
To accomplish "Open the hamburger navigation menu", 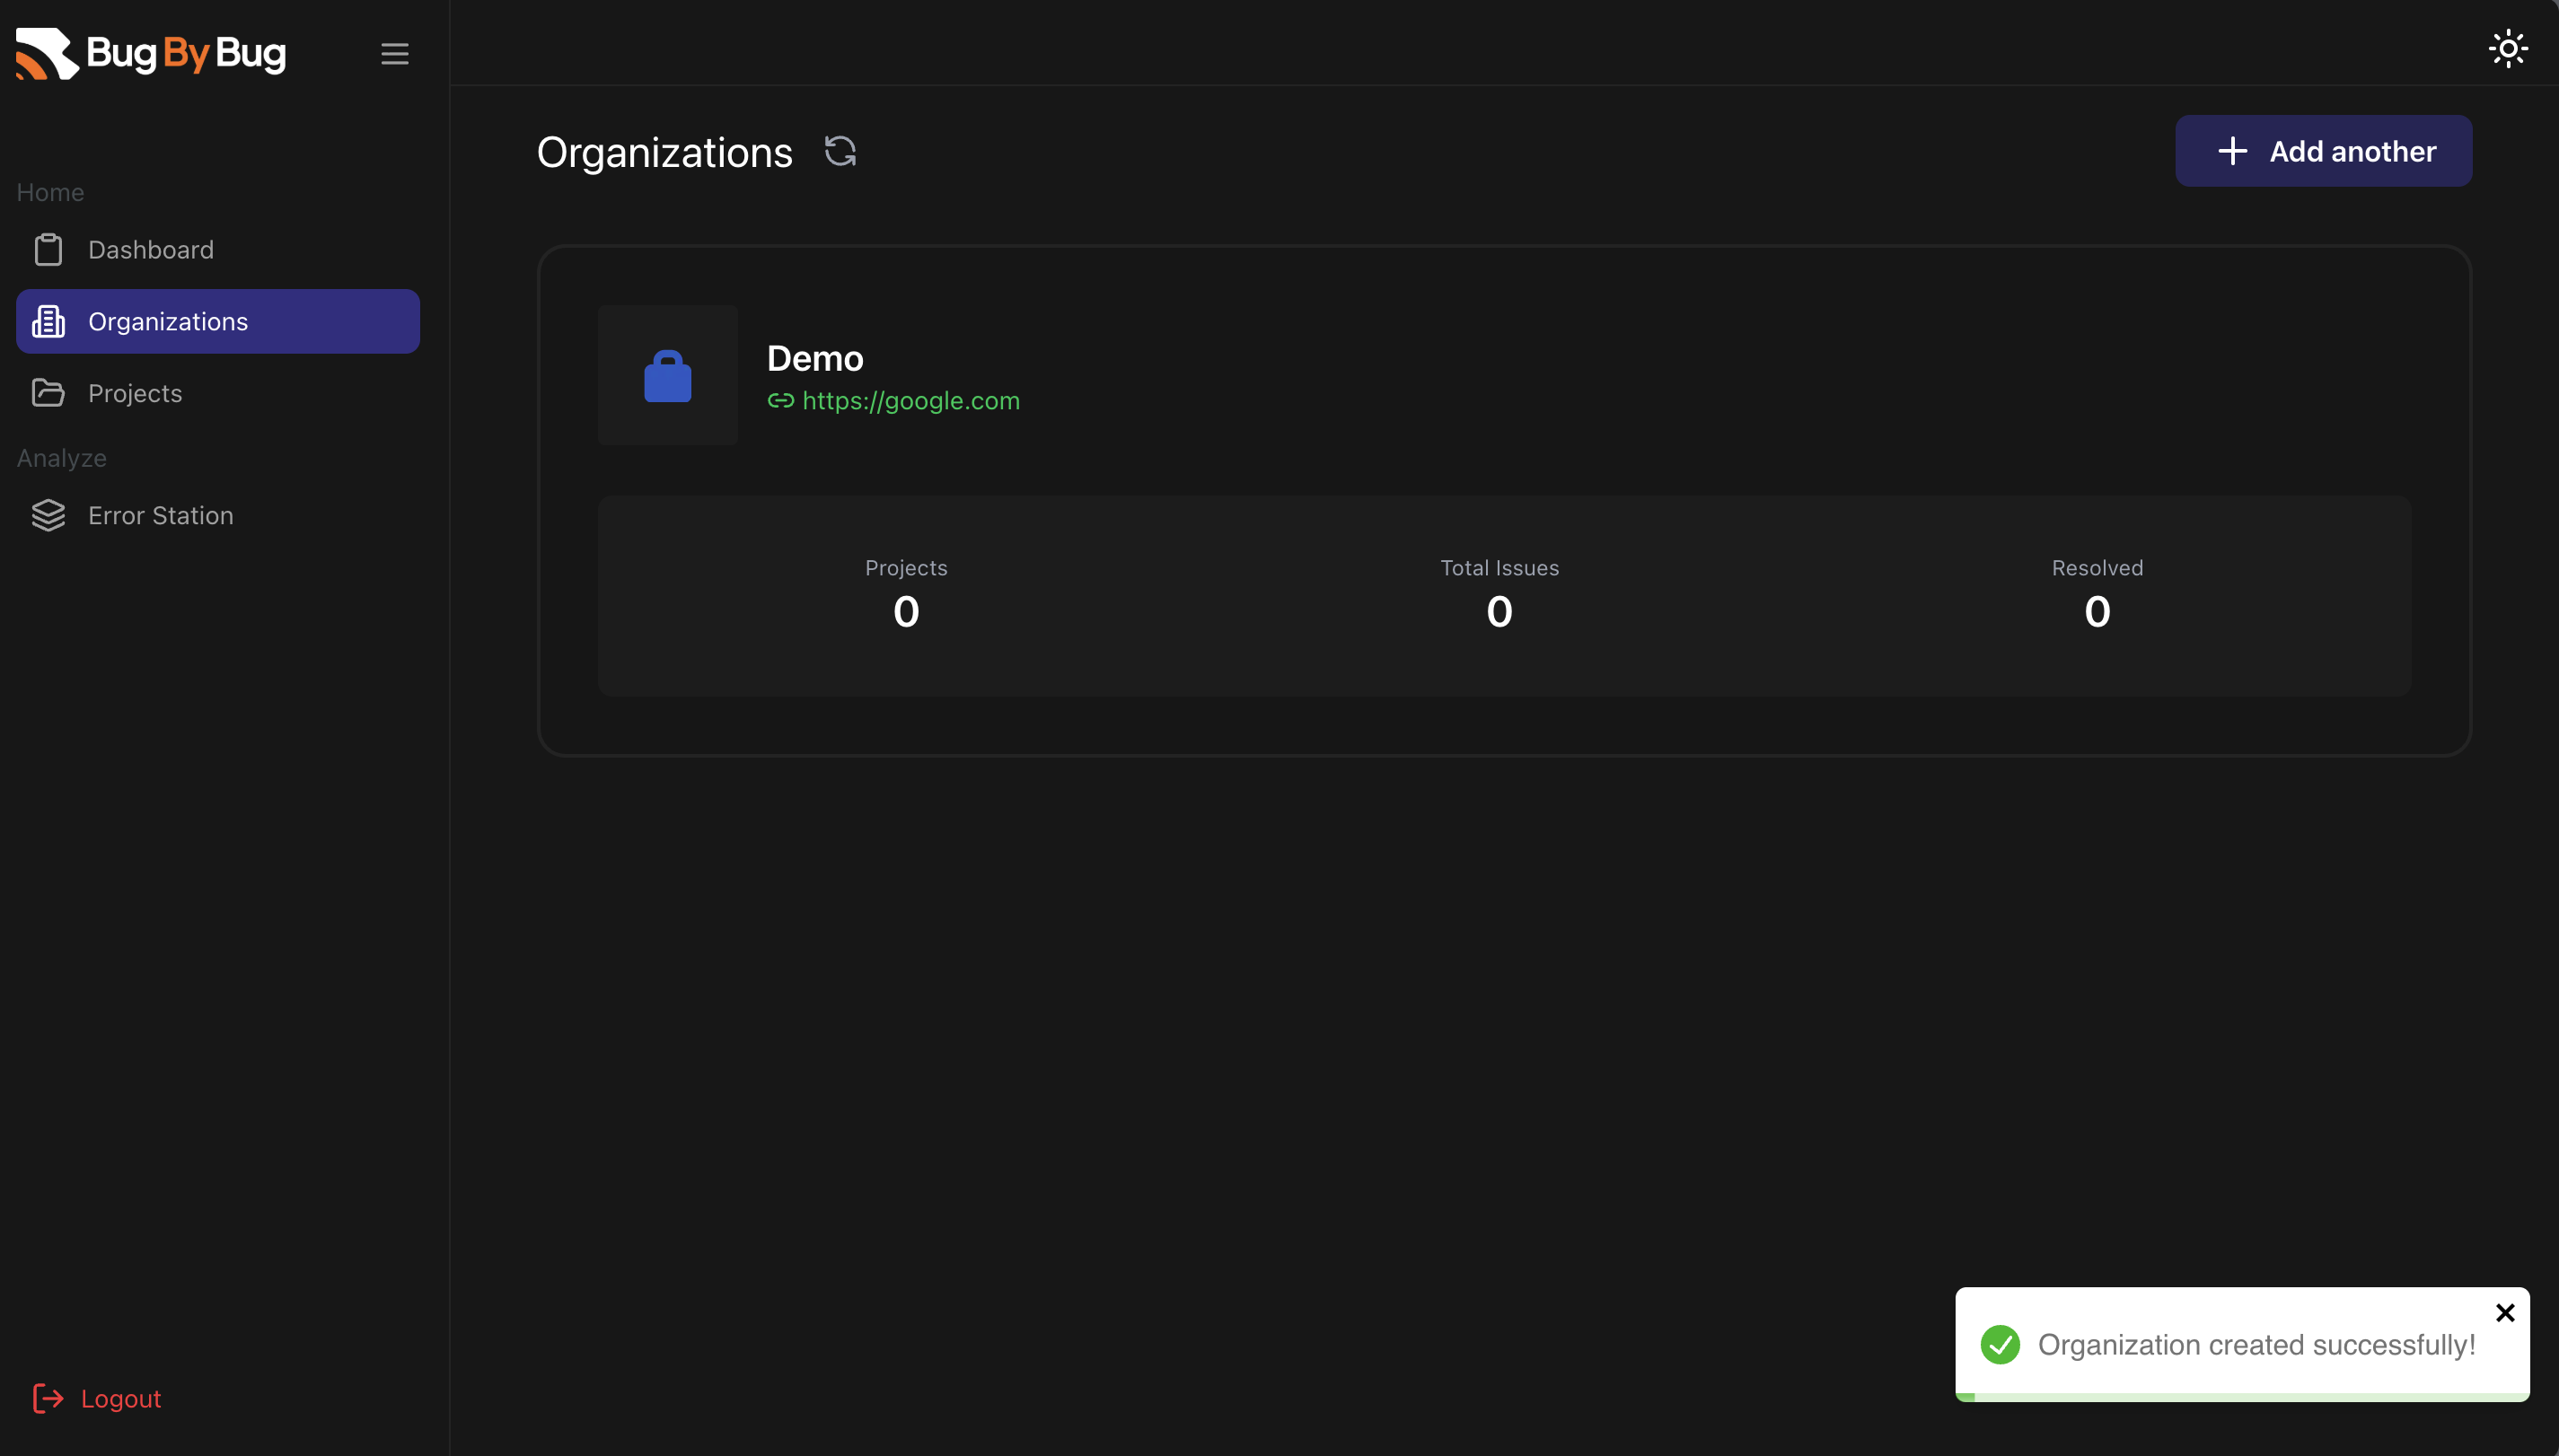I will [x=394, y=53].
